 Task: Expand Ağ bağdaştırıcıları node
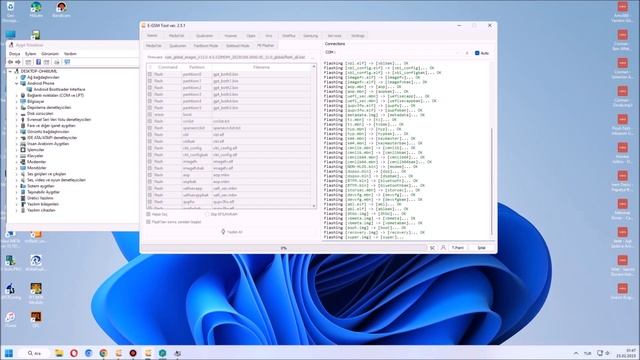point(17,77)
